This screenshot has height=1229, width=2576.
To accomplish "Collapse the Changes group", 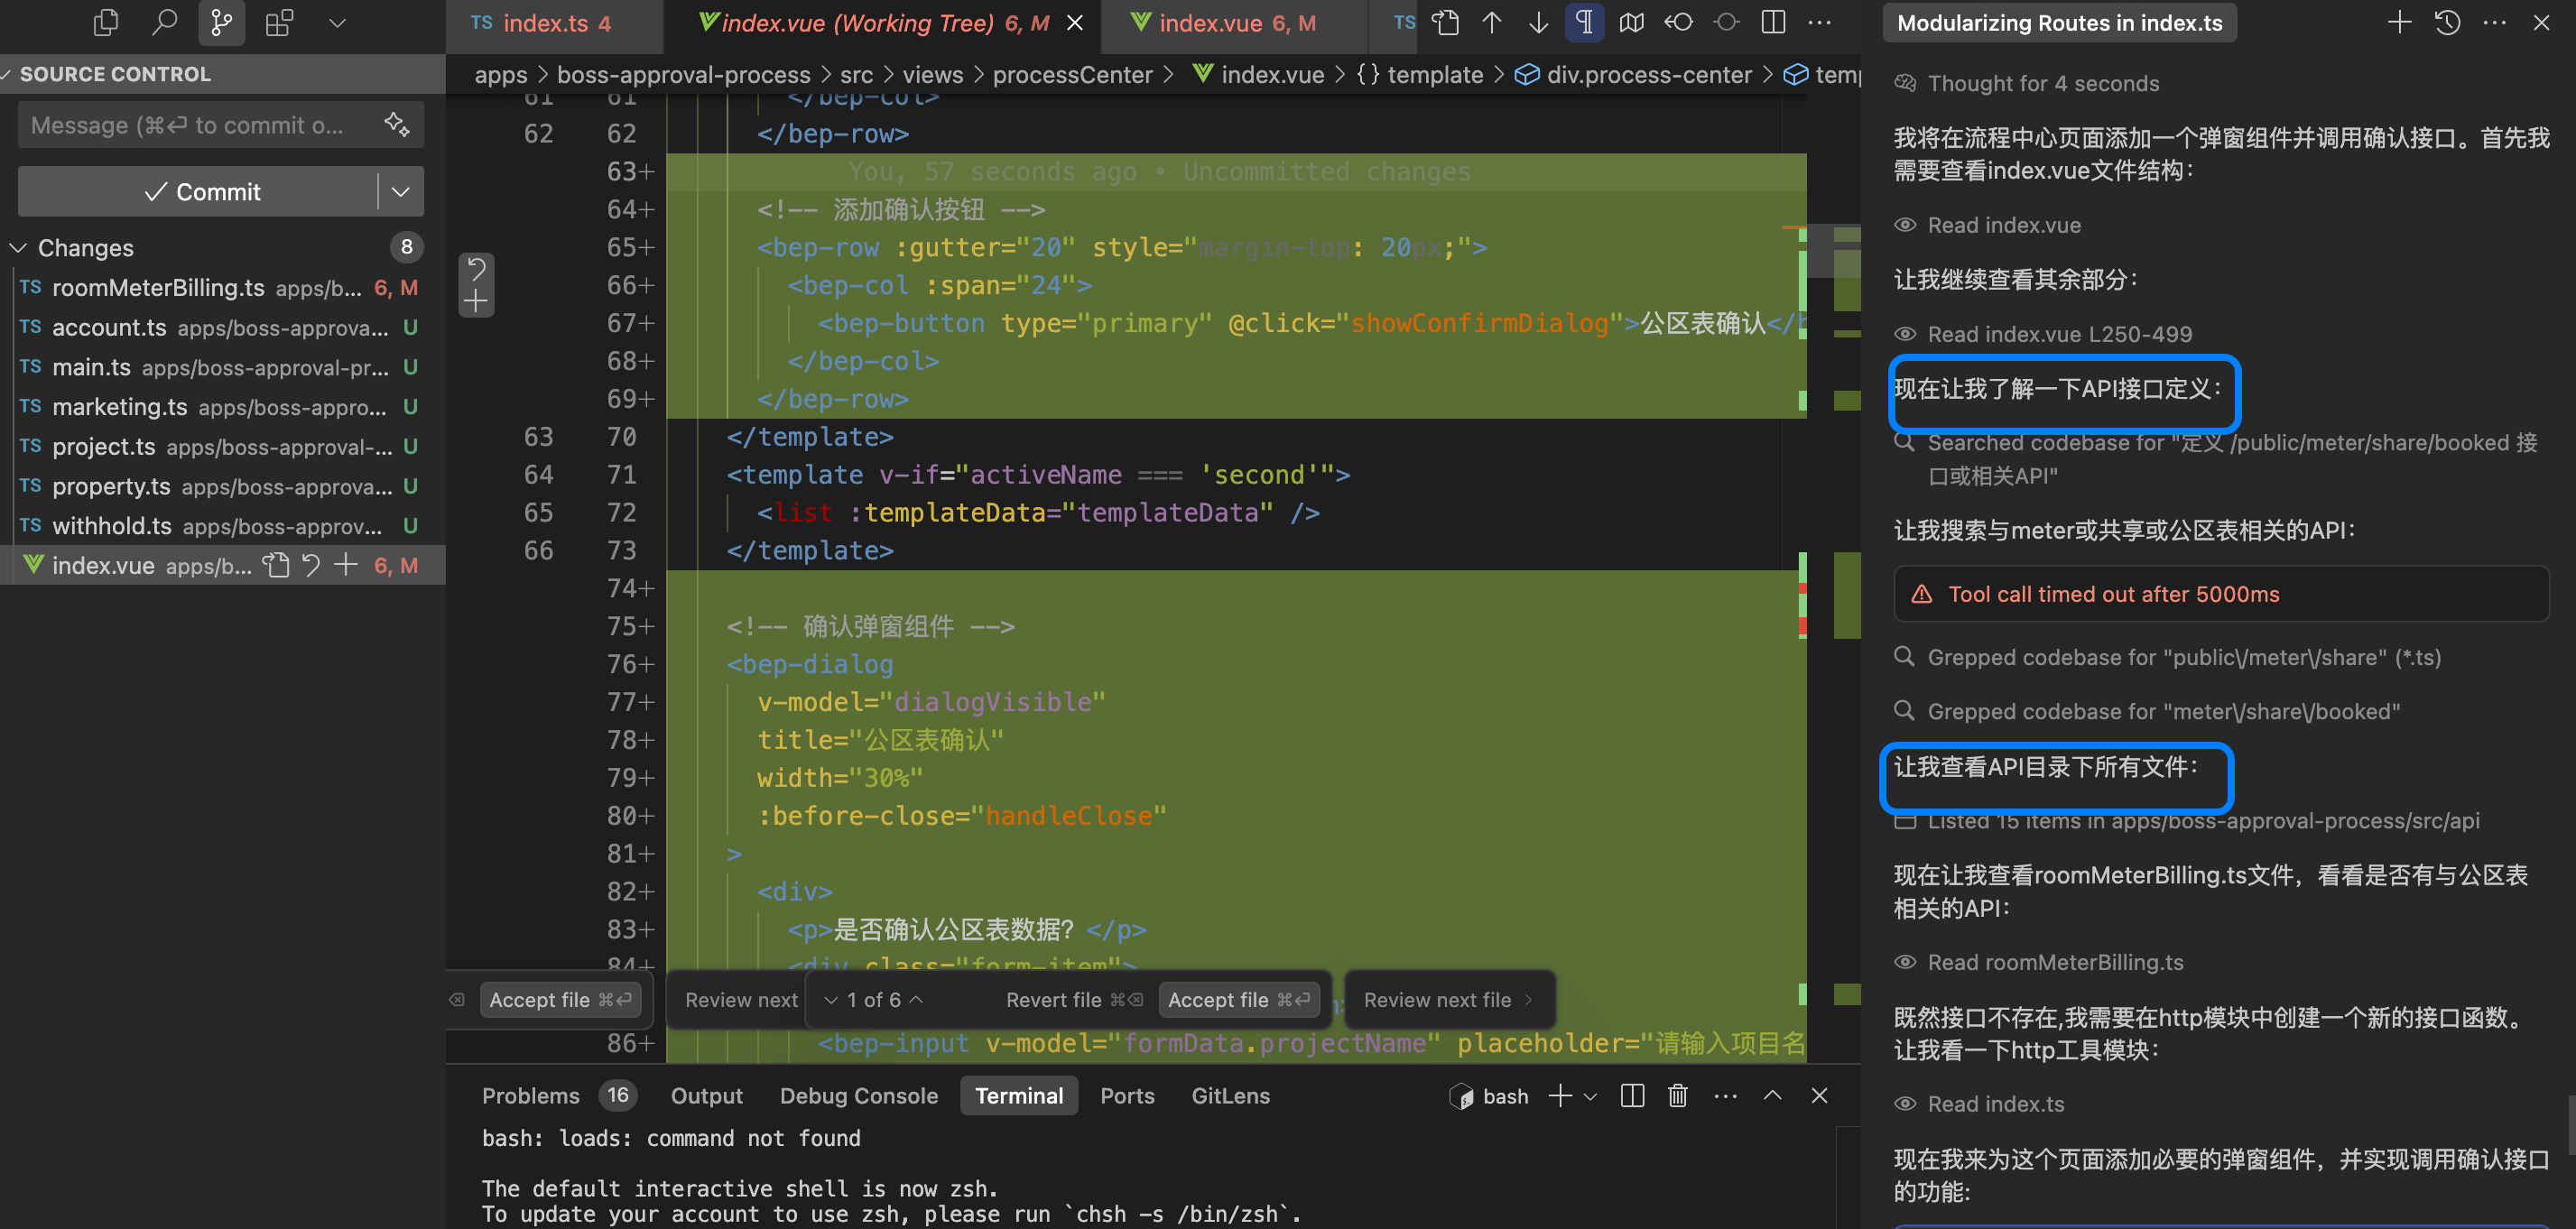I will click(x=18, y=248).
